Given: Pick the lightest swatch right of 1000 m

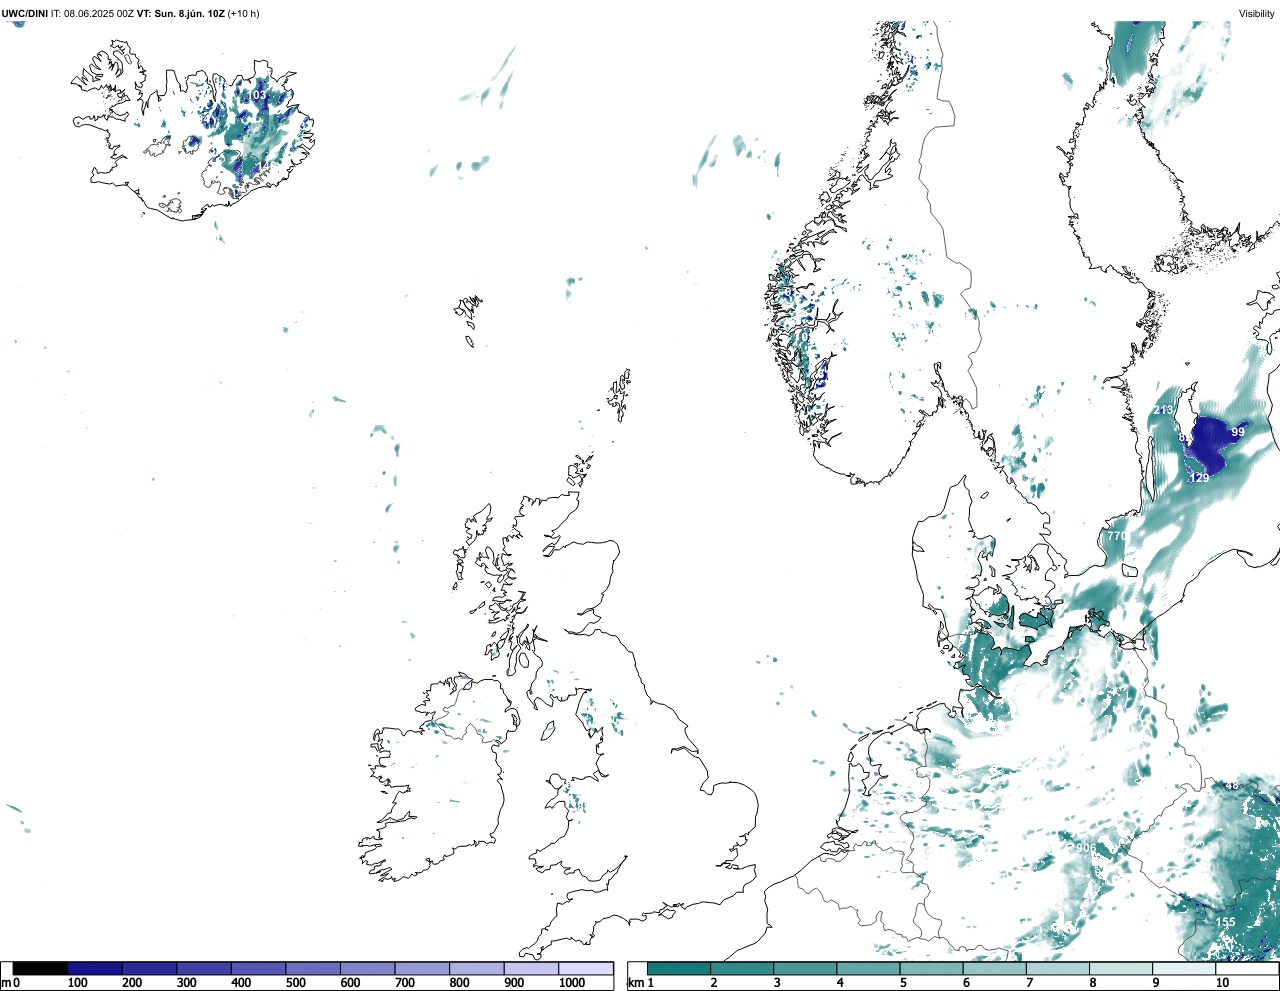Looking at the screenshot, I should 586,968.
